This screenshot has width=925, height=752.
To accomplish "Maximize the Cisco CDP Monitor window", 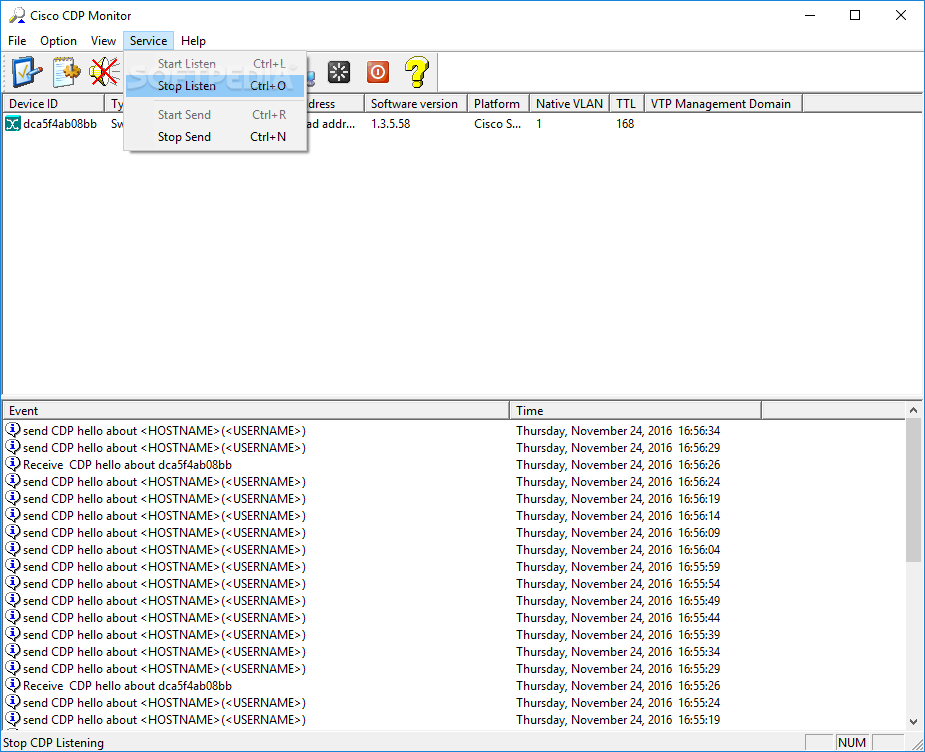I will tap(855, 15).
